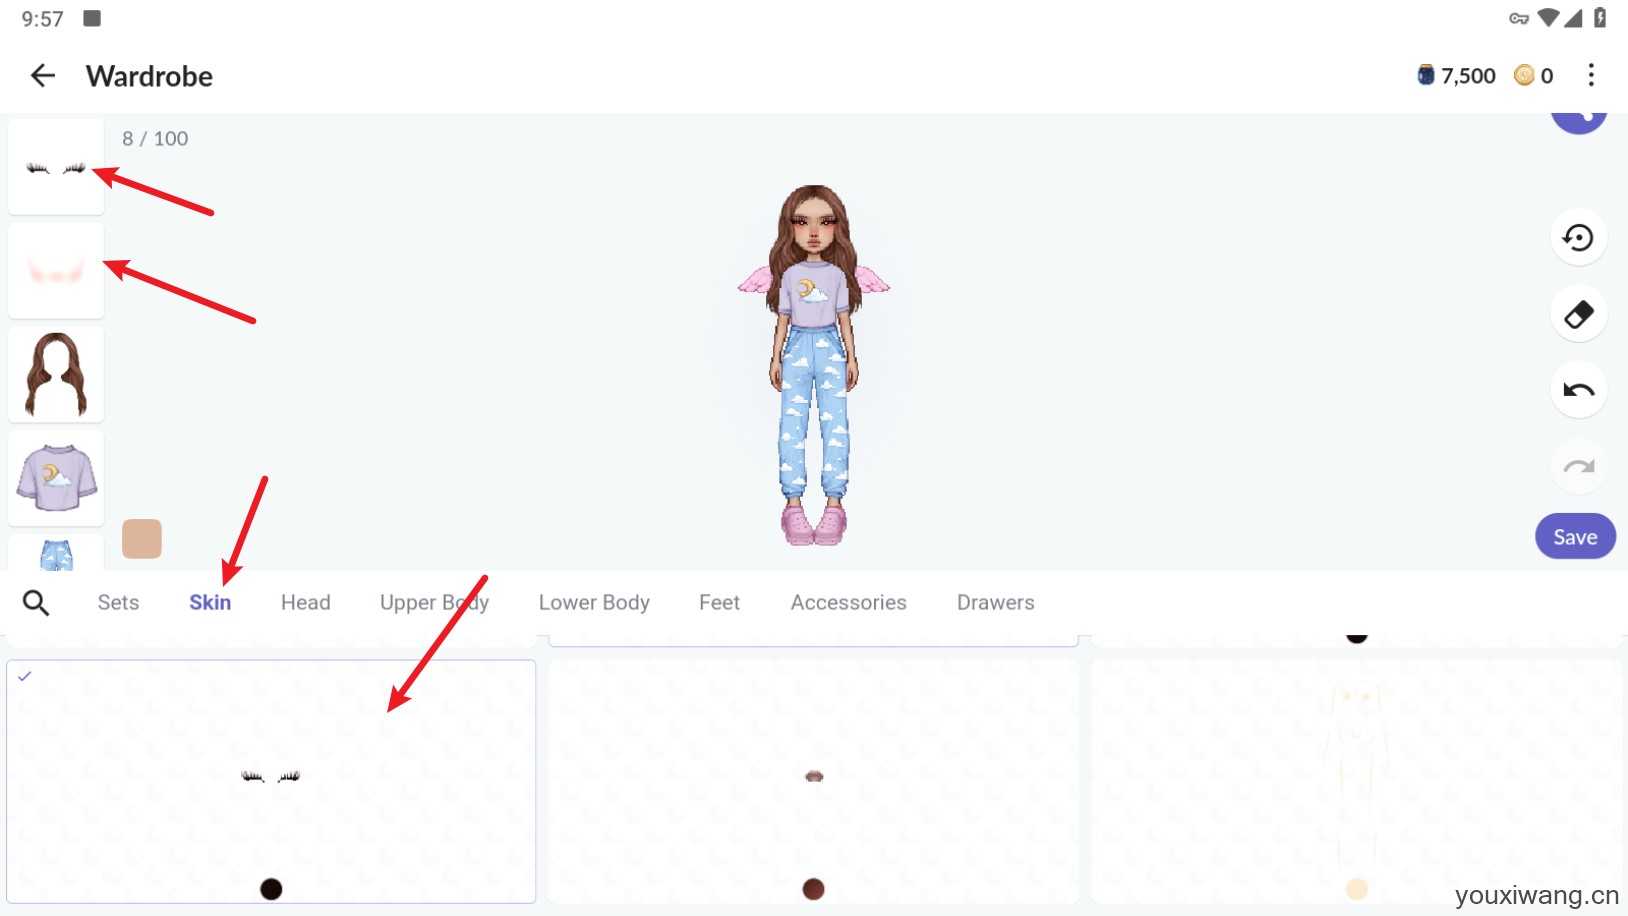This screenshot has width=1628, height=916.
Task: Select the brown lips item card
Action: click(813, 782)
